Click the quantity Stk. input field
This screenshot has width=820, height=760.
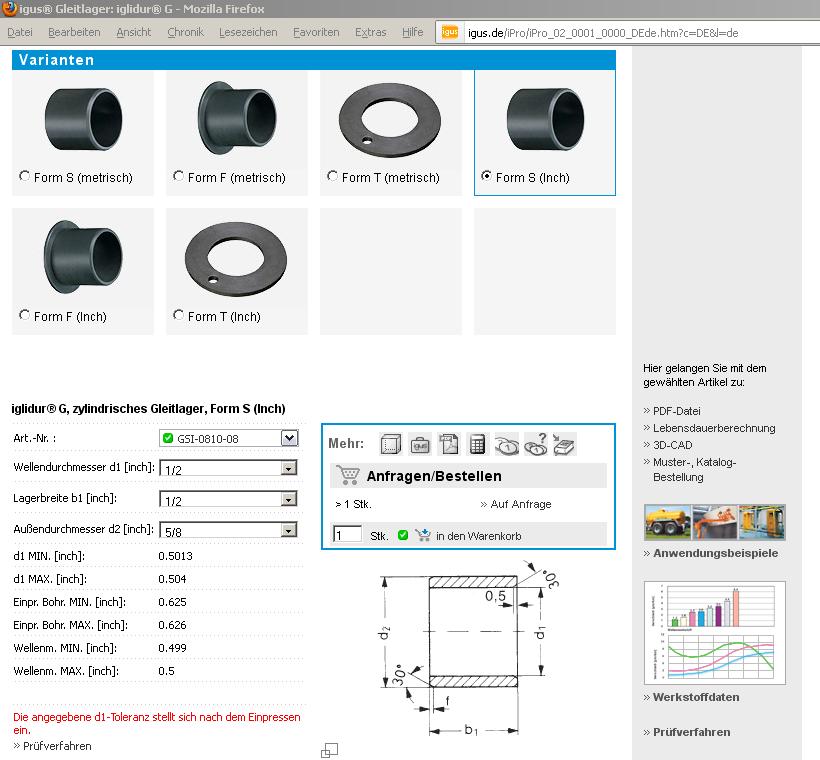click(347, 534)
